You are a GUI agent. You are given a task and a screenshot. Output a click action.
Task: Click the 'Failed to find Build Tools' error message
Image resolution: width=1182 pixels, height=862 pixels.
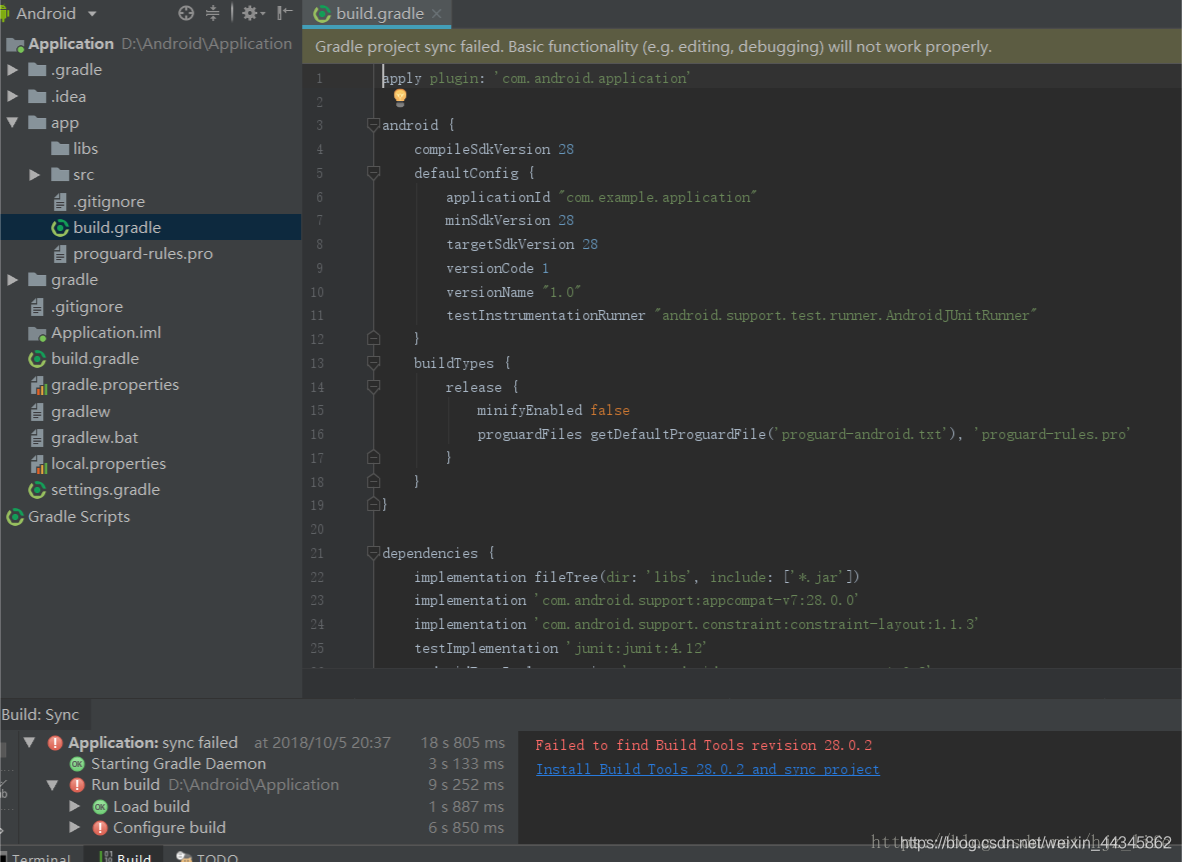click(x=703, y=745)
